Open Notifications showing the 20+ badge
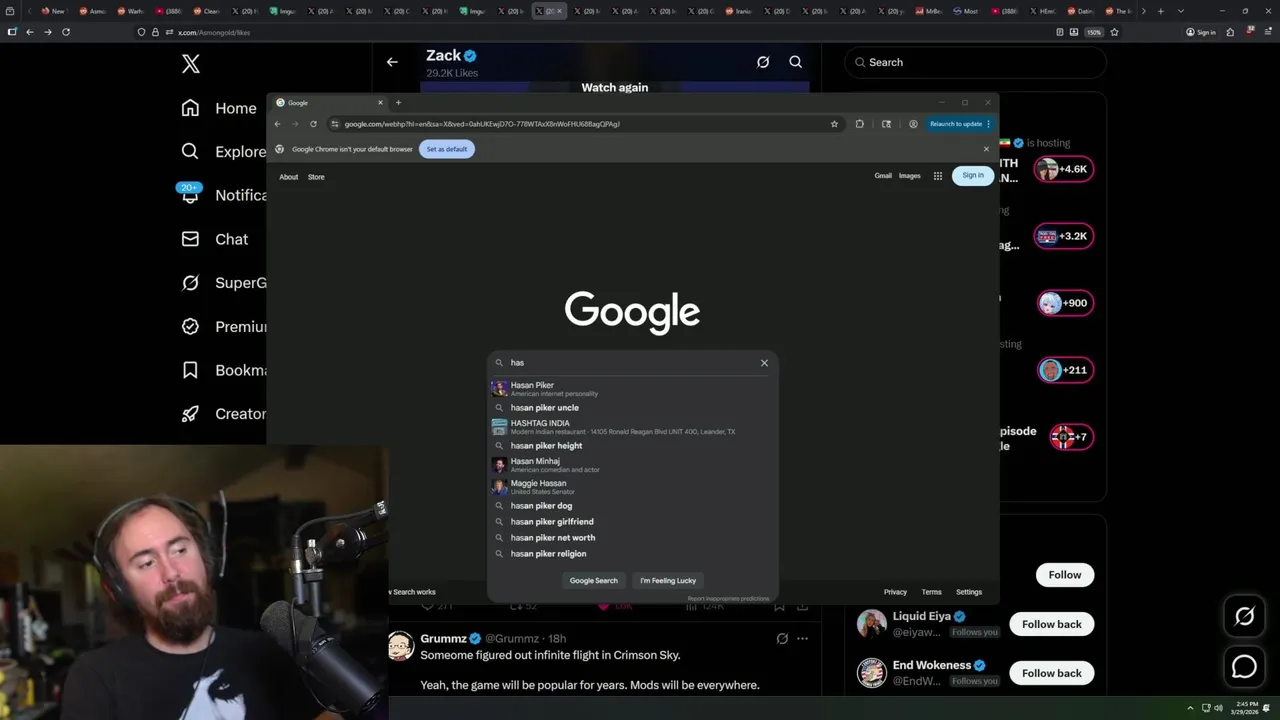Viewport: 1280px width, 720px height. click(223, 195)
